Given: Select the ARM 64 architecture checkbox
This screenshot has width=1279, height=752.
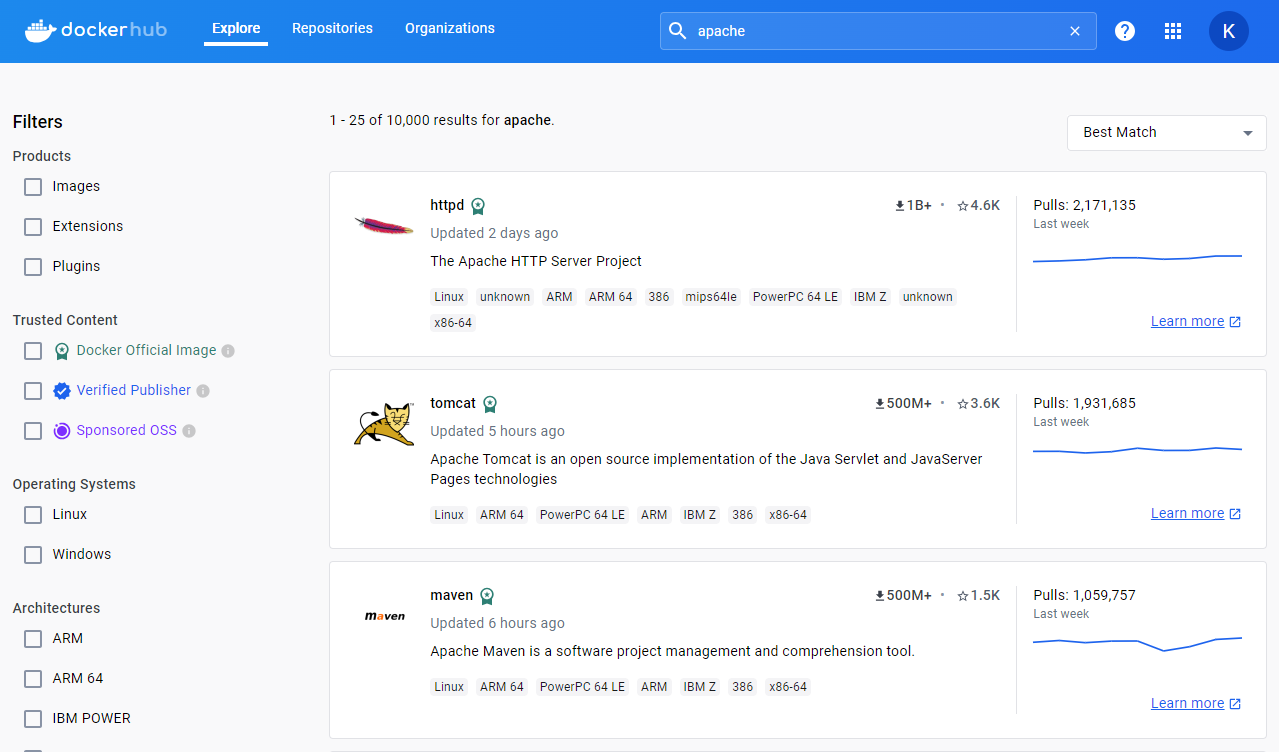Looking at the screenshot, I should click(x=33, y=679).
